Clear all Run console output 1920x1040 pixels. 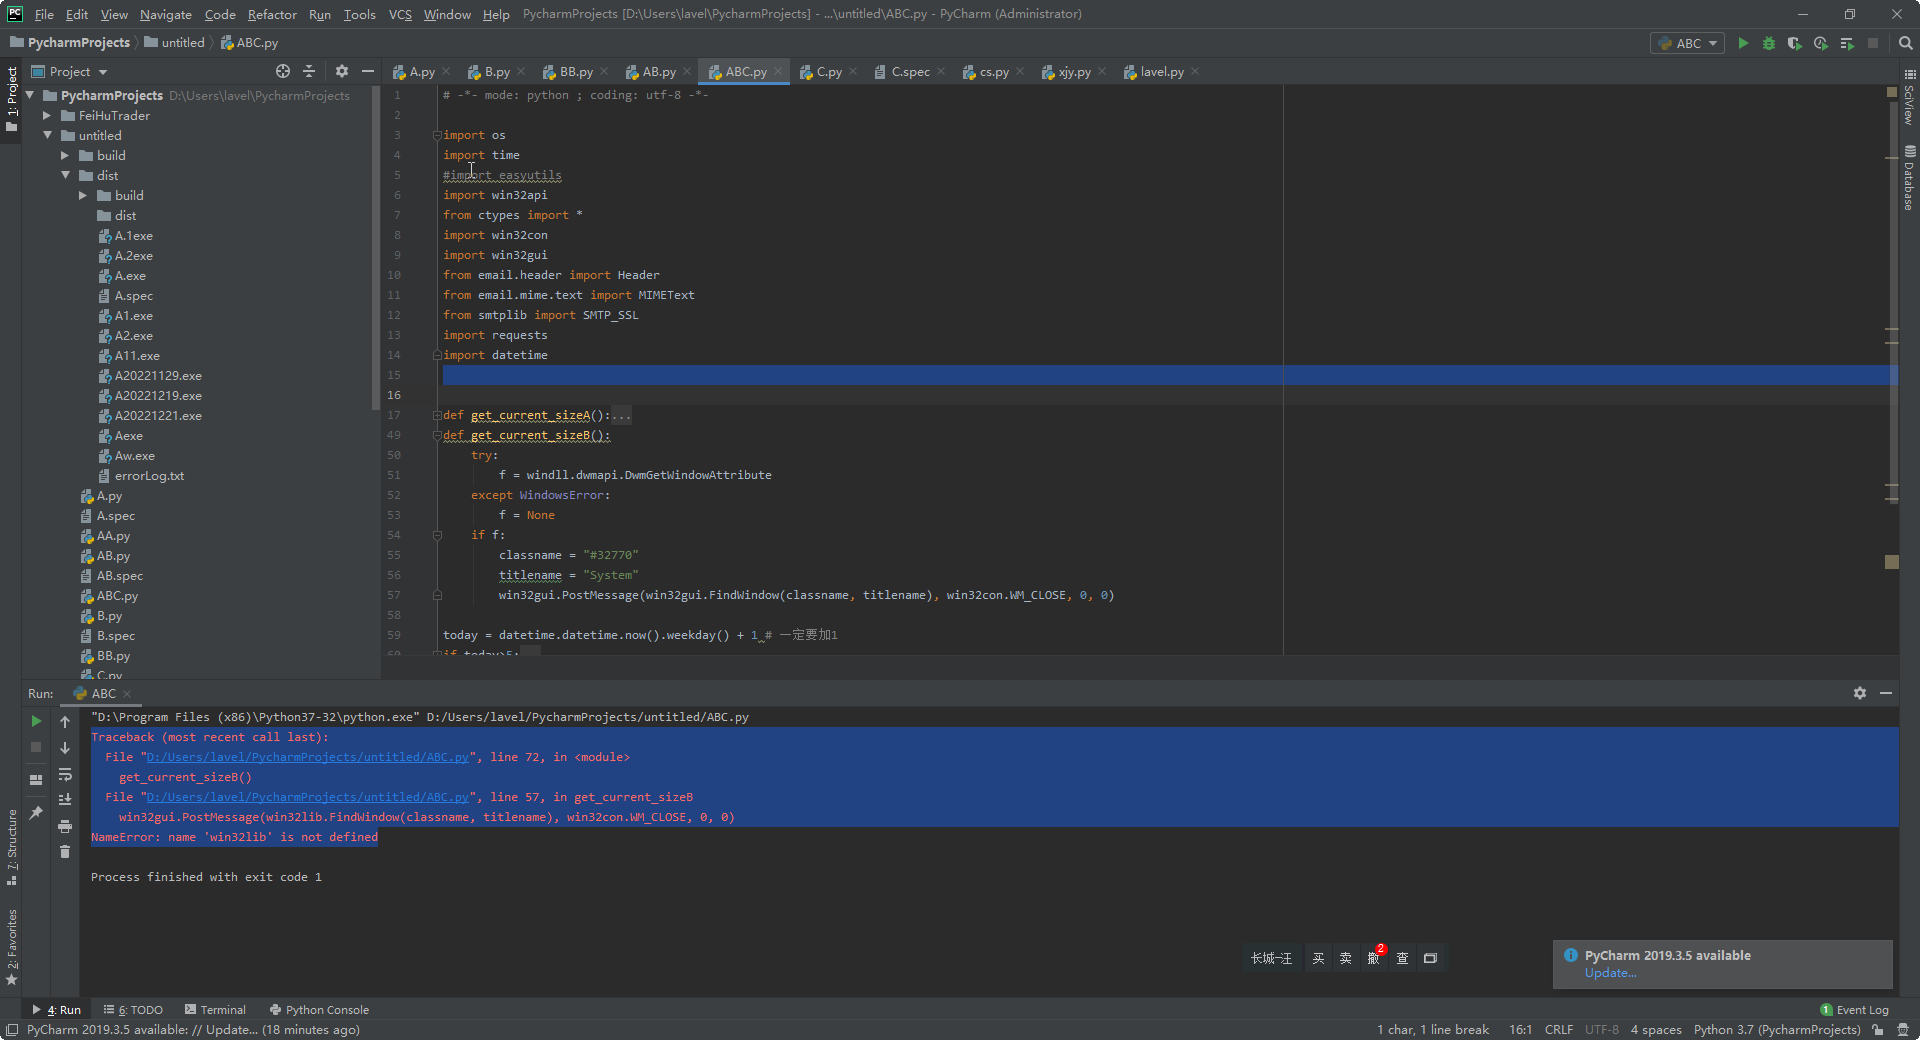click(x=65, y=852)
